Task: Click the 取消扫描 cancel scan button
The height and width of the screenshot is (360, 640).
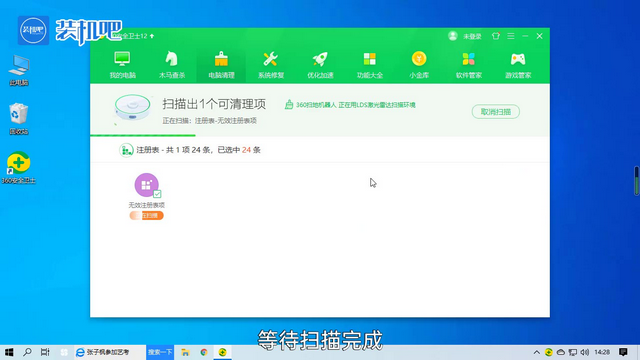Action: (x=496, y=112)
